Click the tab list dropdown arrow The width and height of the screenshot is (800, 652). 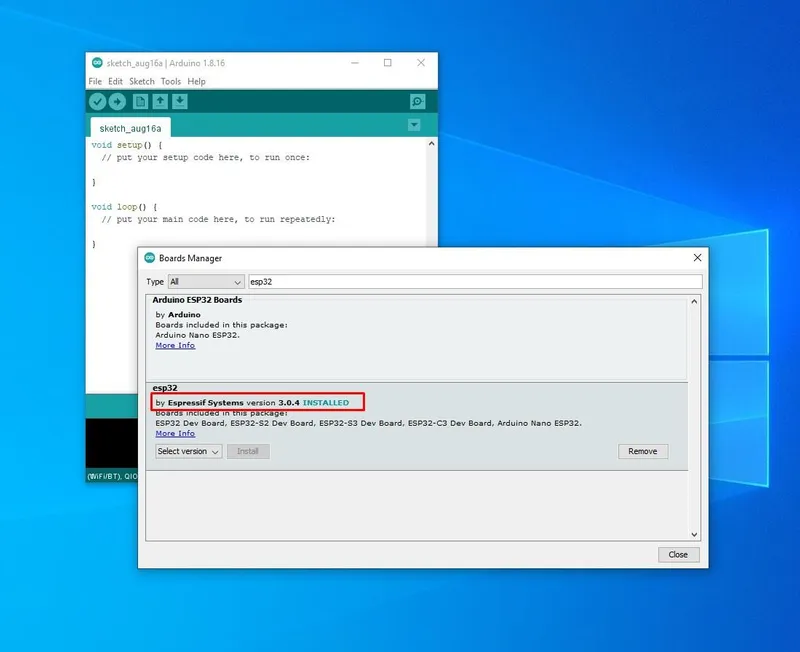point(413,125)
